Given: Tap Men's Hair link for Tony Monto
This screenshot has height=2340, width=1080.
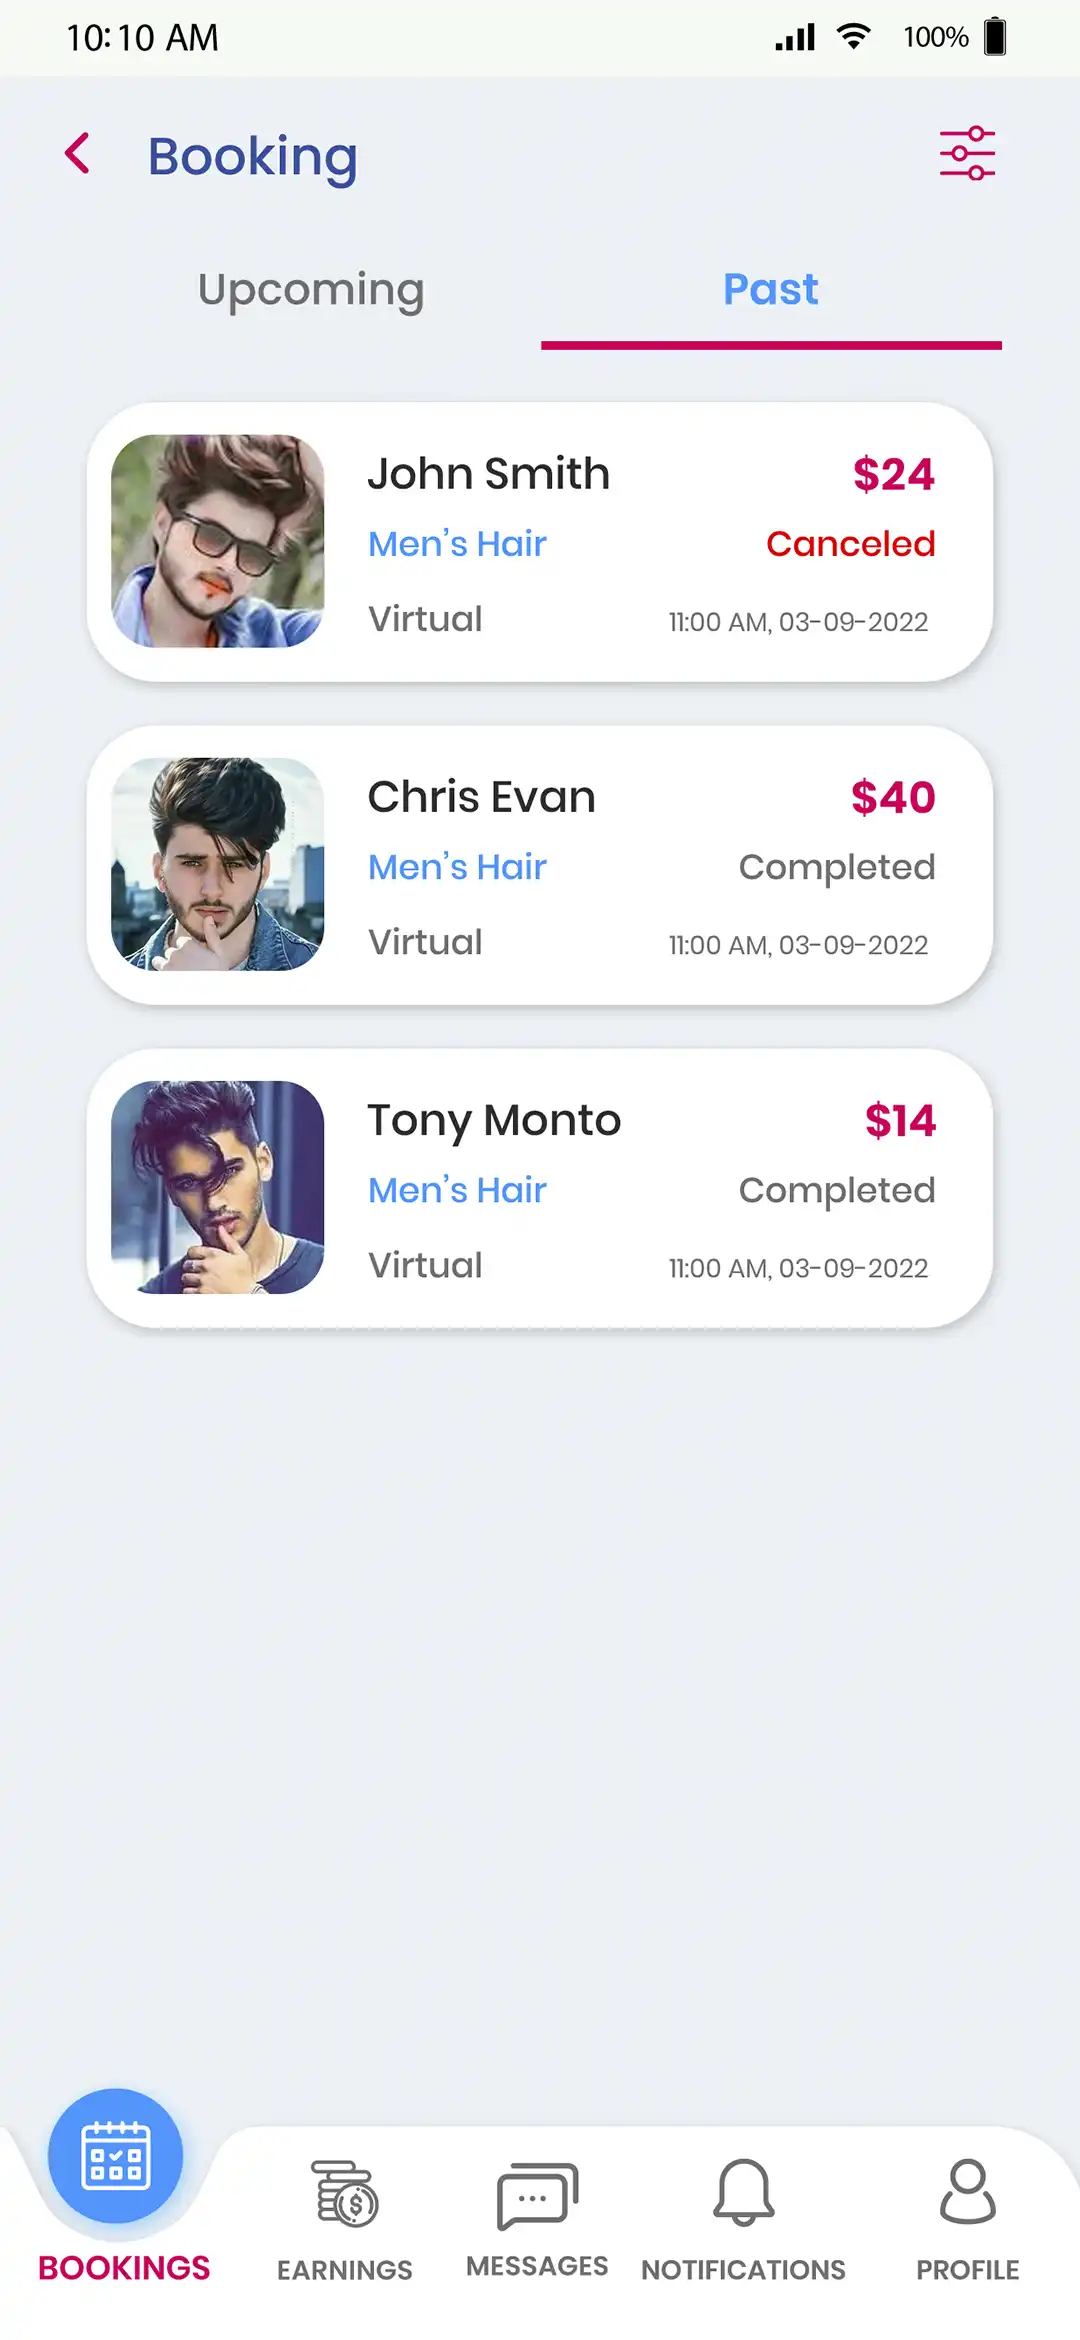Looking at the screenshot, I should [457, 1190].
